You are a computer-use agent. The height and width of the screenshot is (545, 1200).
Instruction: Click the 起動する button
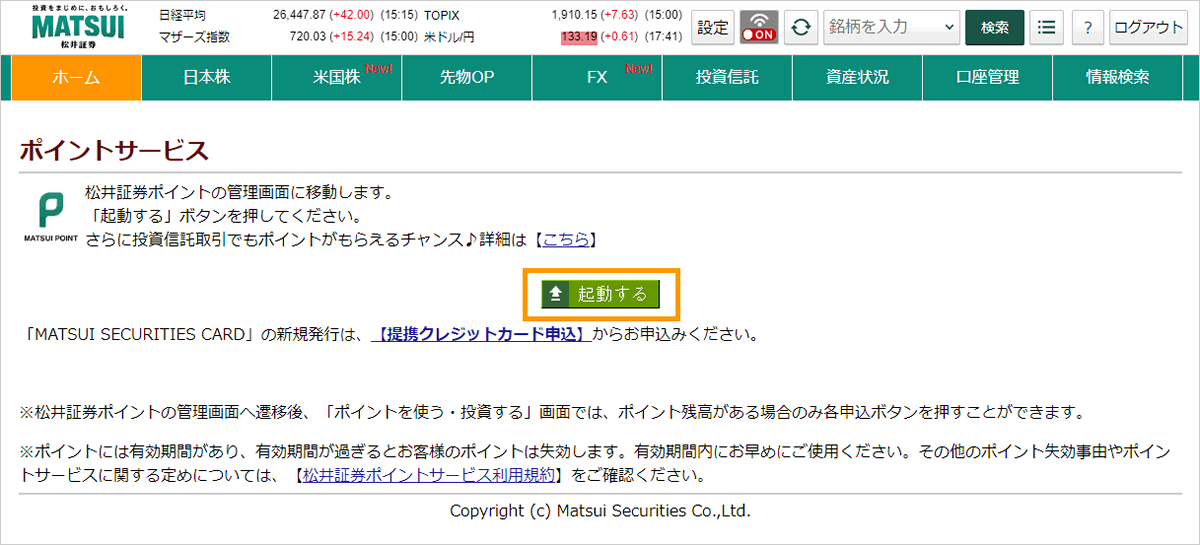600,294
